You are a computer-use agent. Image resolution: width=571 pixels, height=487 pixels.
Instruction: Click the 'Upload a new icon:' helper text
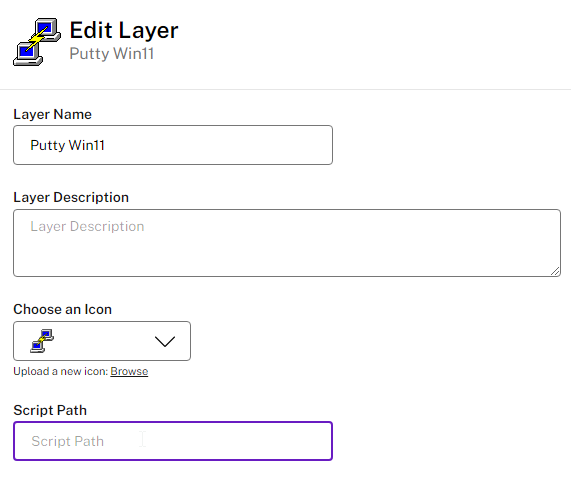pos(61,371)
